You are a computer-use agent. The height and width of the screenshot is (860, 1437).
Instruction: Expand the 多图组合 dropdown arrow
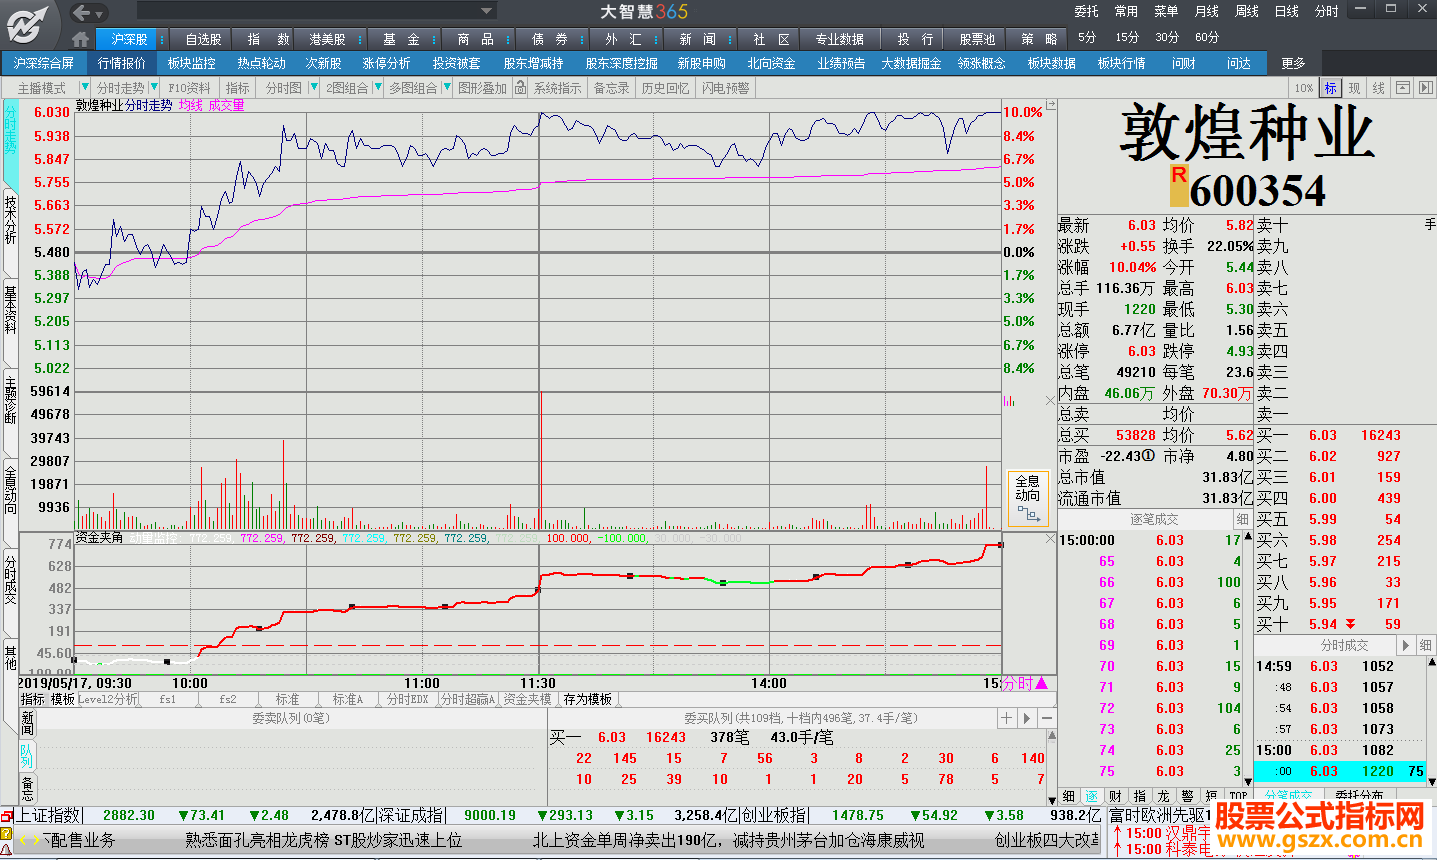[445, 88]
